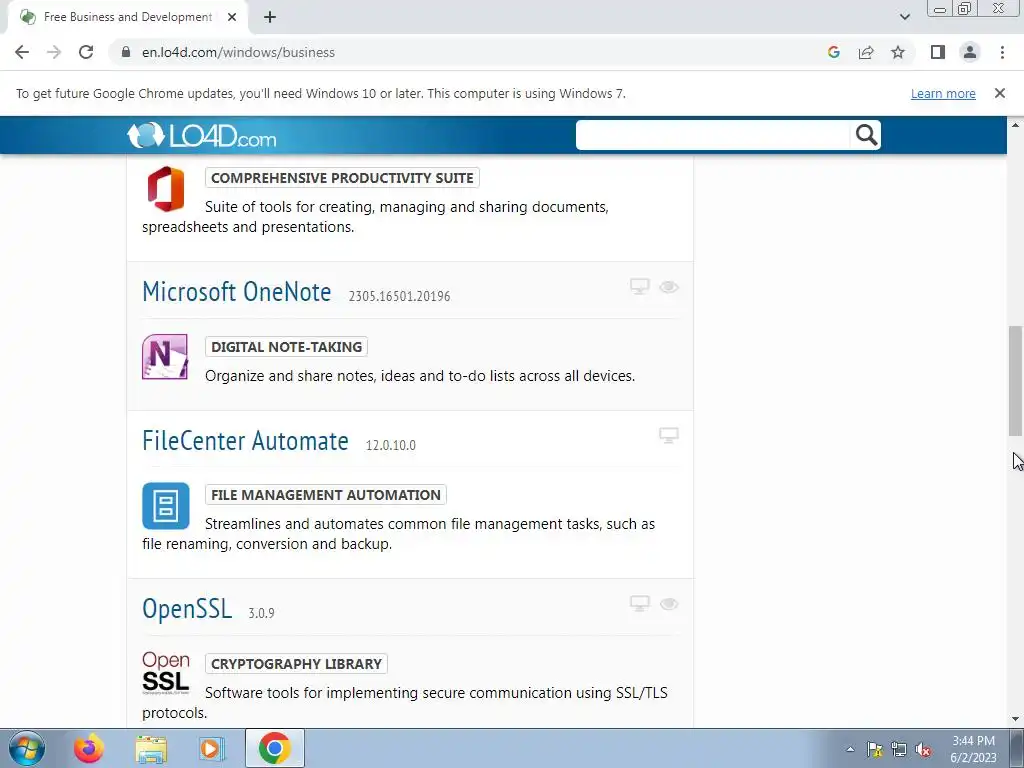
Task: Open Chrome side panel
Action: tap(938, 52)
